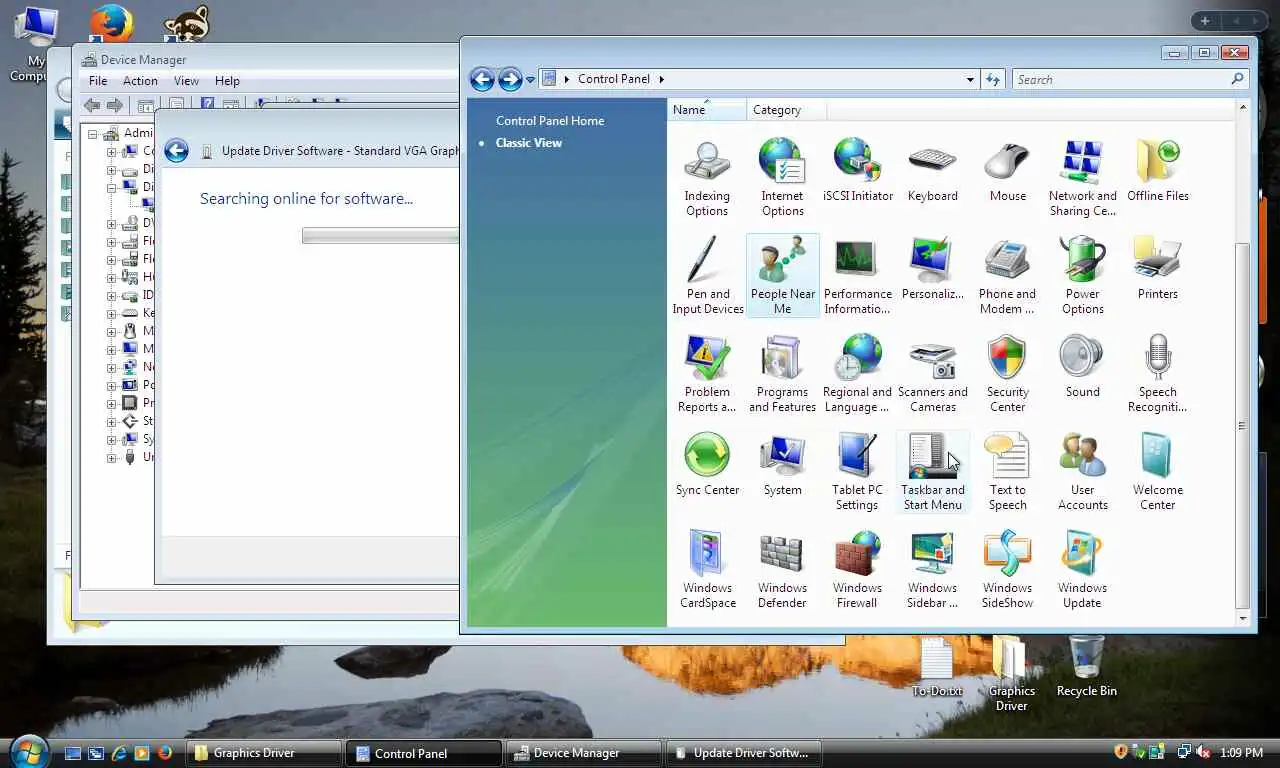Screen dimensions: 1280x768
Task: Open Taskbar and Start Menu applet
Action: tap(932, 472)
